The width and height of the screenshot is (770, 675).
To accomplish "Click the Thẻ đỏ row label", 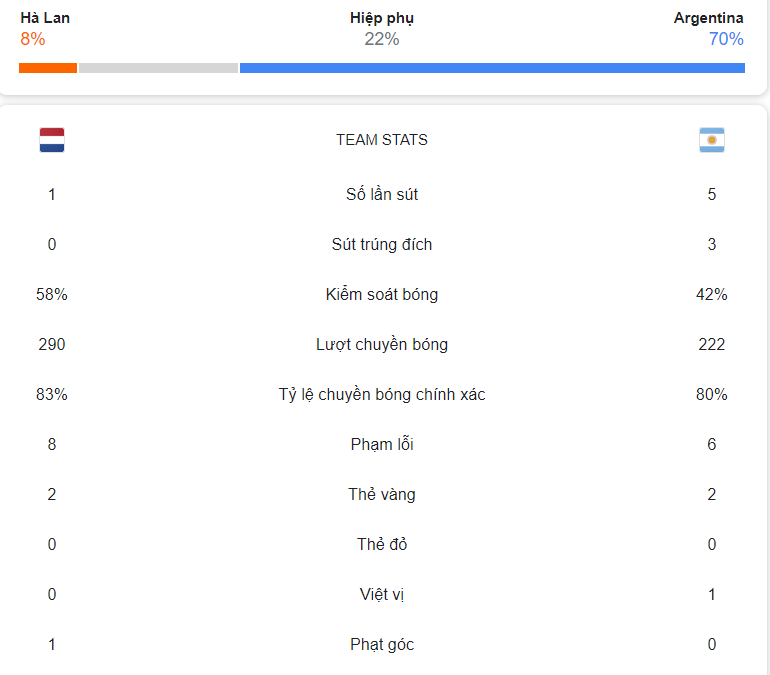I will [x=382, y=544].
